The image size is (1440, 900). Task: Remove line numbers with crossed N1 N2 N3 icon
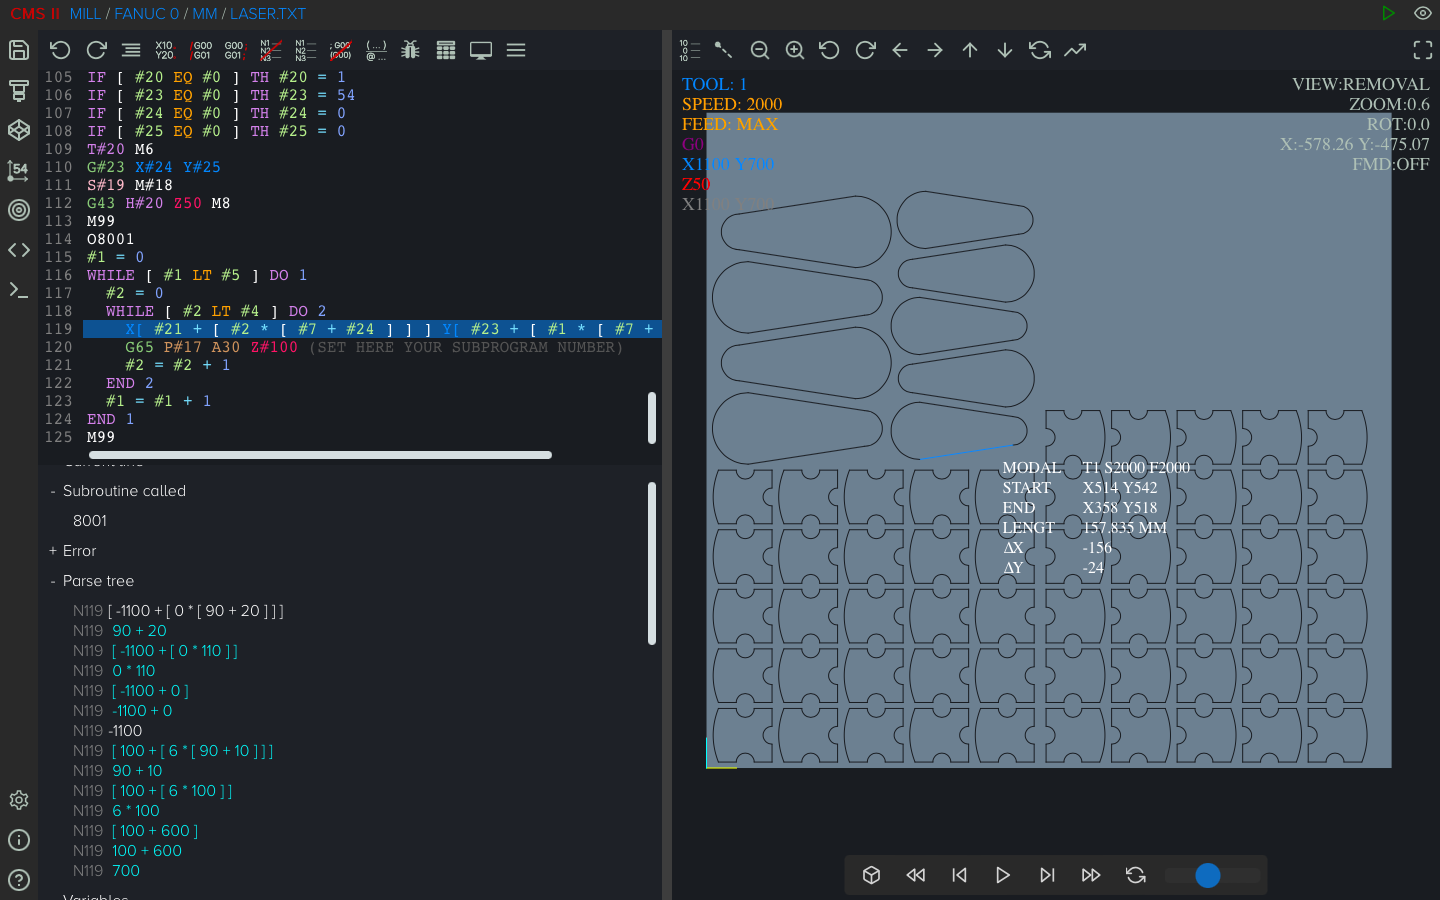tap(270, 50)
